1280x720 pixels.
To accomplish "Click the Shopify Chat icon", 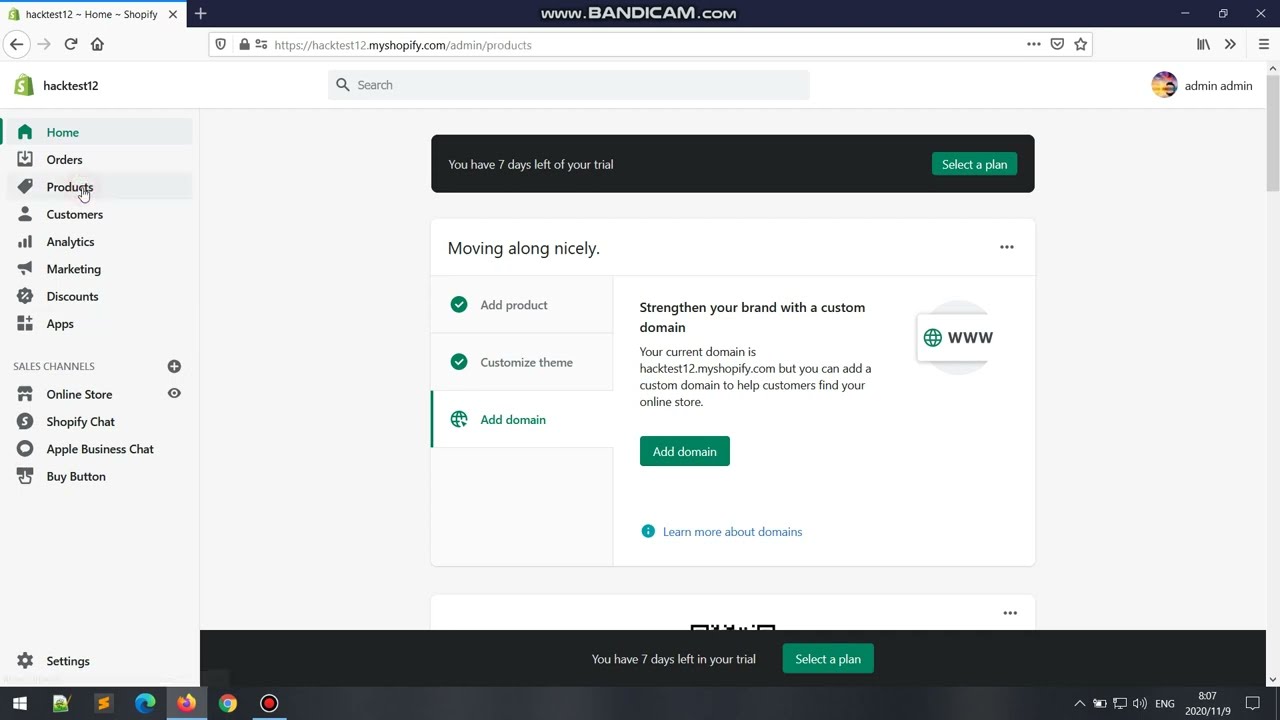I will pyautogui.click(x=25, y=421).
